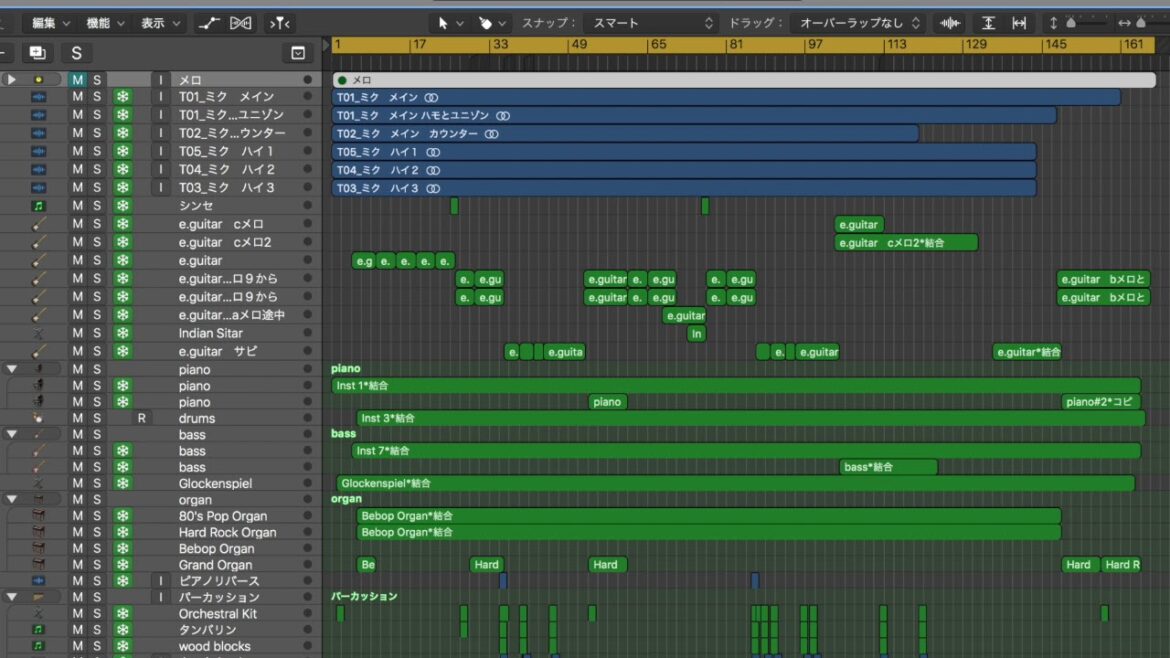This screenshot has height=658, width=1170.
Task: Click the Indian Sitar track instrument icon
Action: click(39, 333)
